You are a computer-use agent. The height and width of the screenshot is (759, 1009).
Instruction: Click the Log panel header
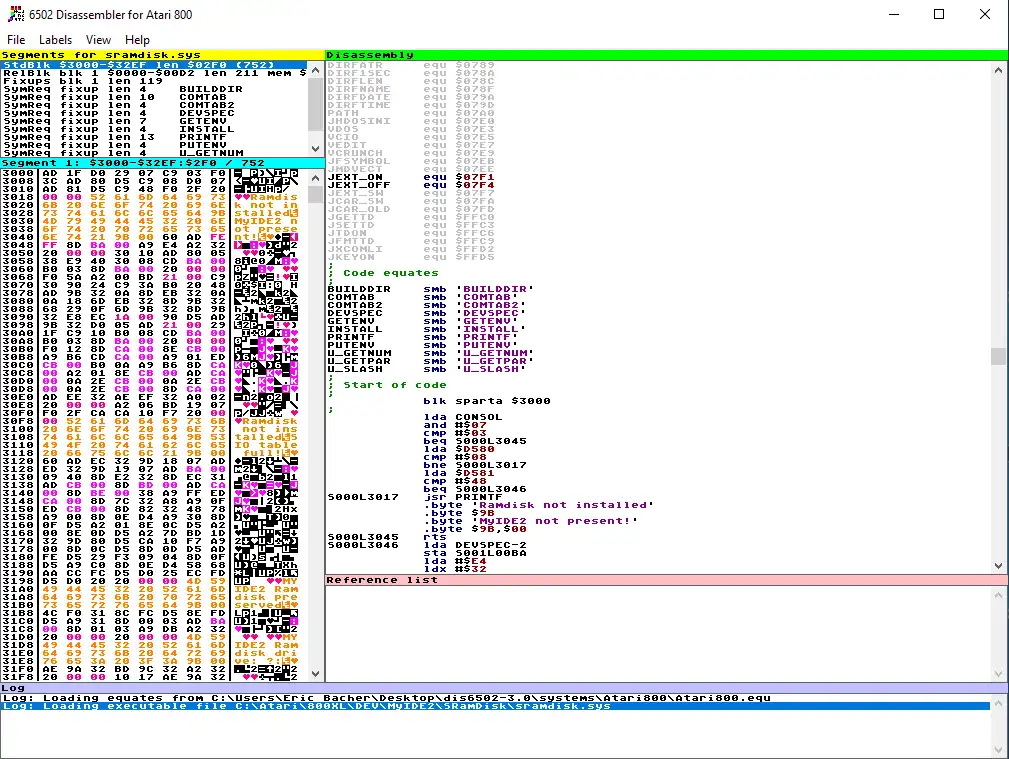504,688
